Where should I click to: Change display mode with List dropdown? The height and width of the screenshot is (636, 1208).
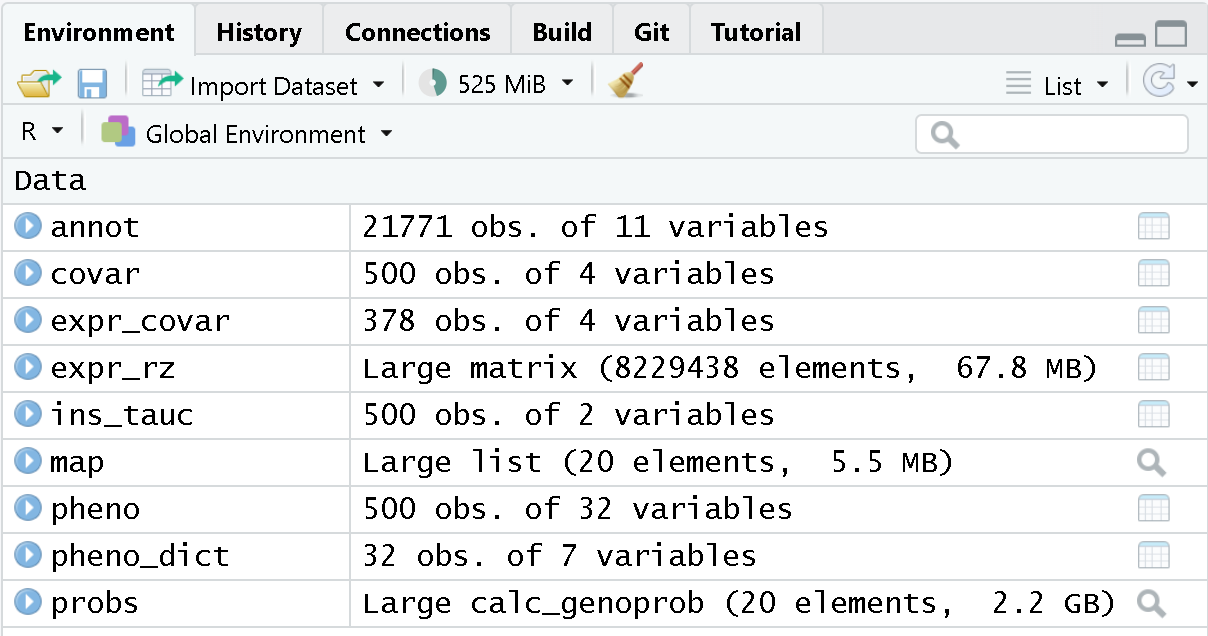point(1058,84)
